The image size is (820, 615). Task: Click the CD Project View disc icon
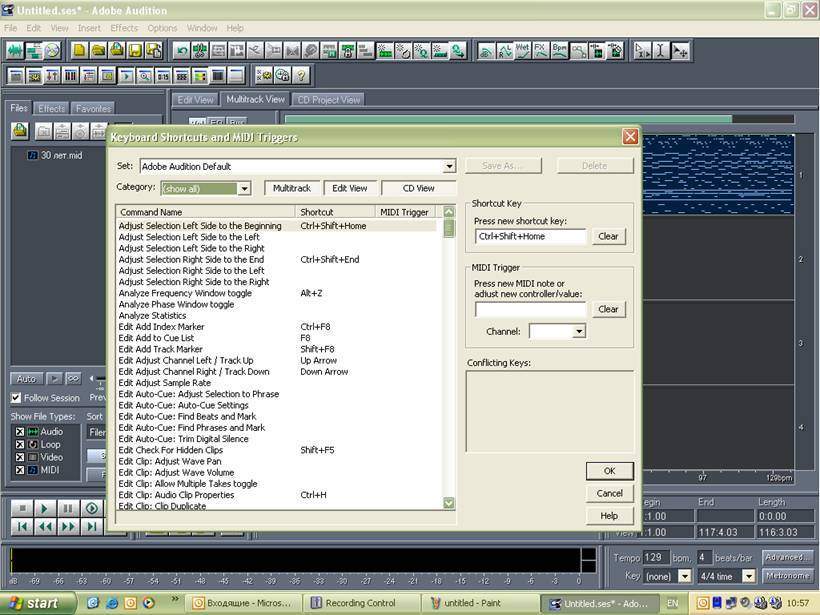pyautogui.click(x=53, y=50)
